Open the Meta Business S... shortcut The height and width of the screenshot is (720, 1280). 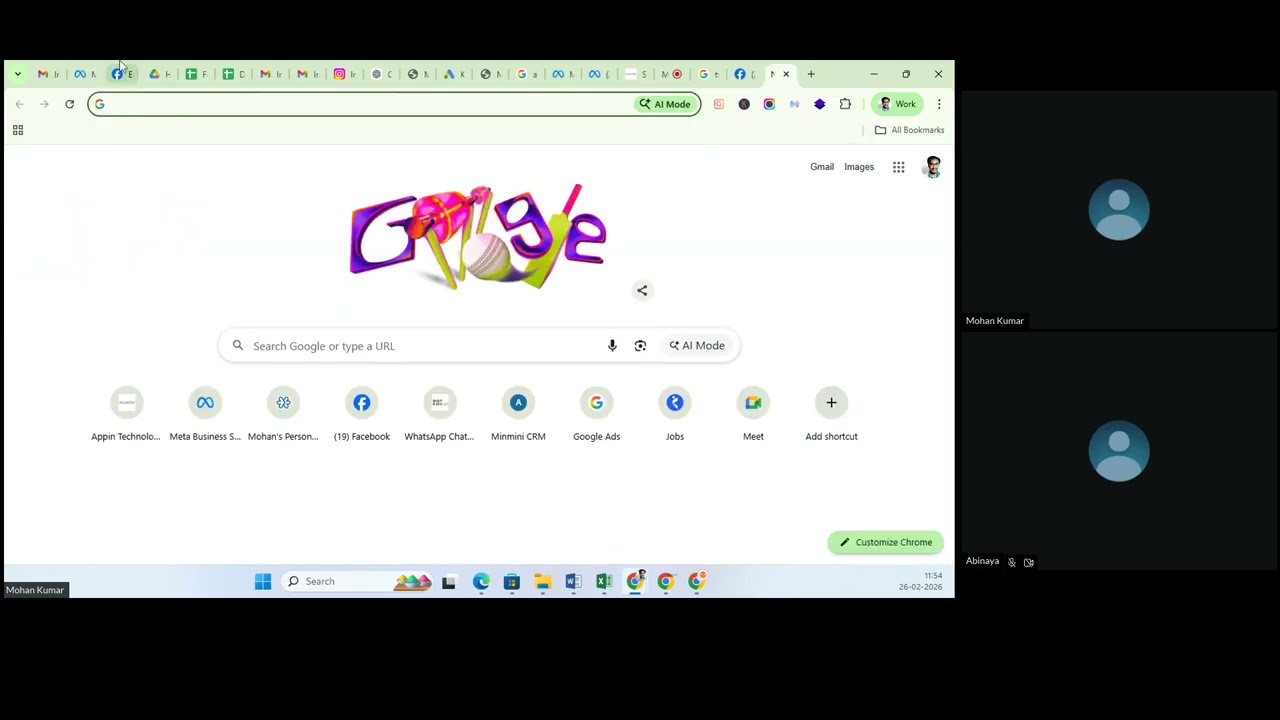coord(205,414)
